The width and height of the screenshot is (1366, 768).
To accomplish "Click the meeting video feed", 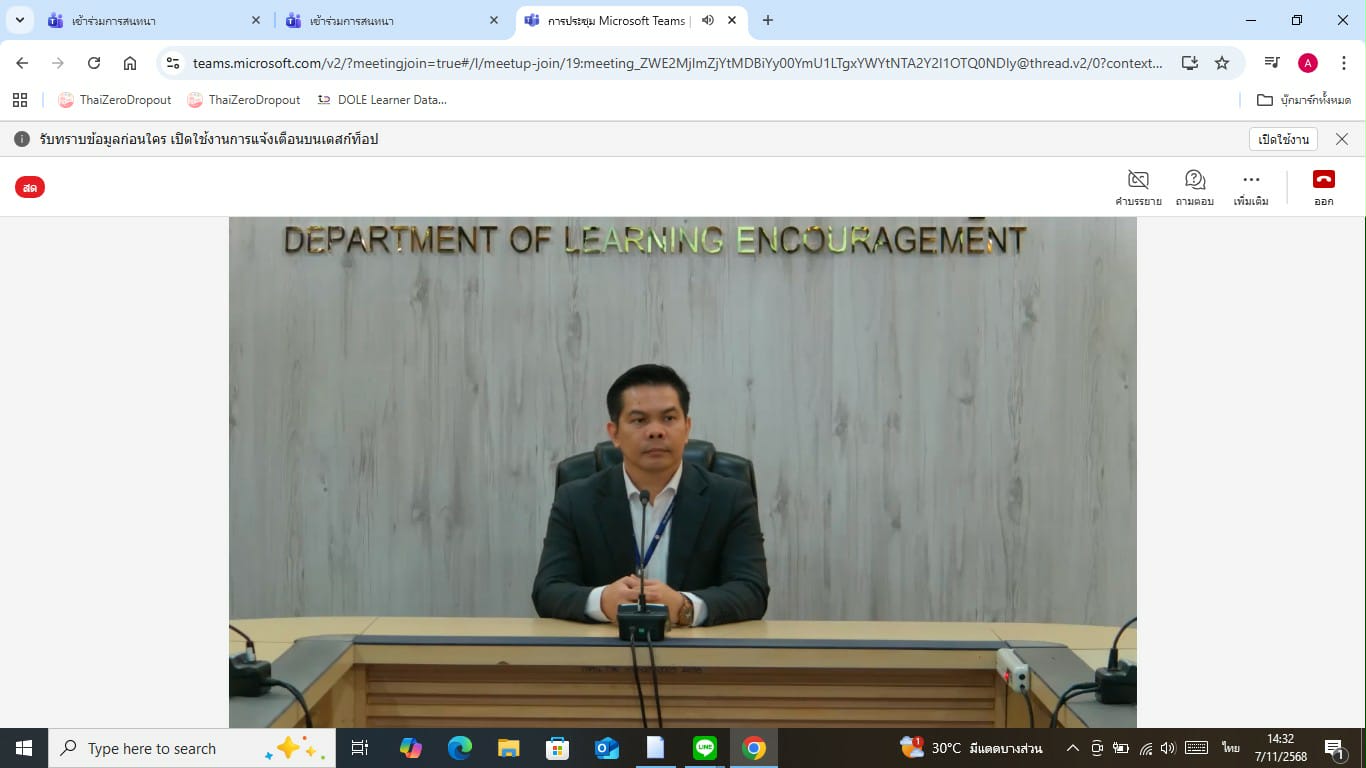I will click(x=683, y=472).
